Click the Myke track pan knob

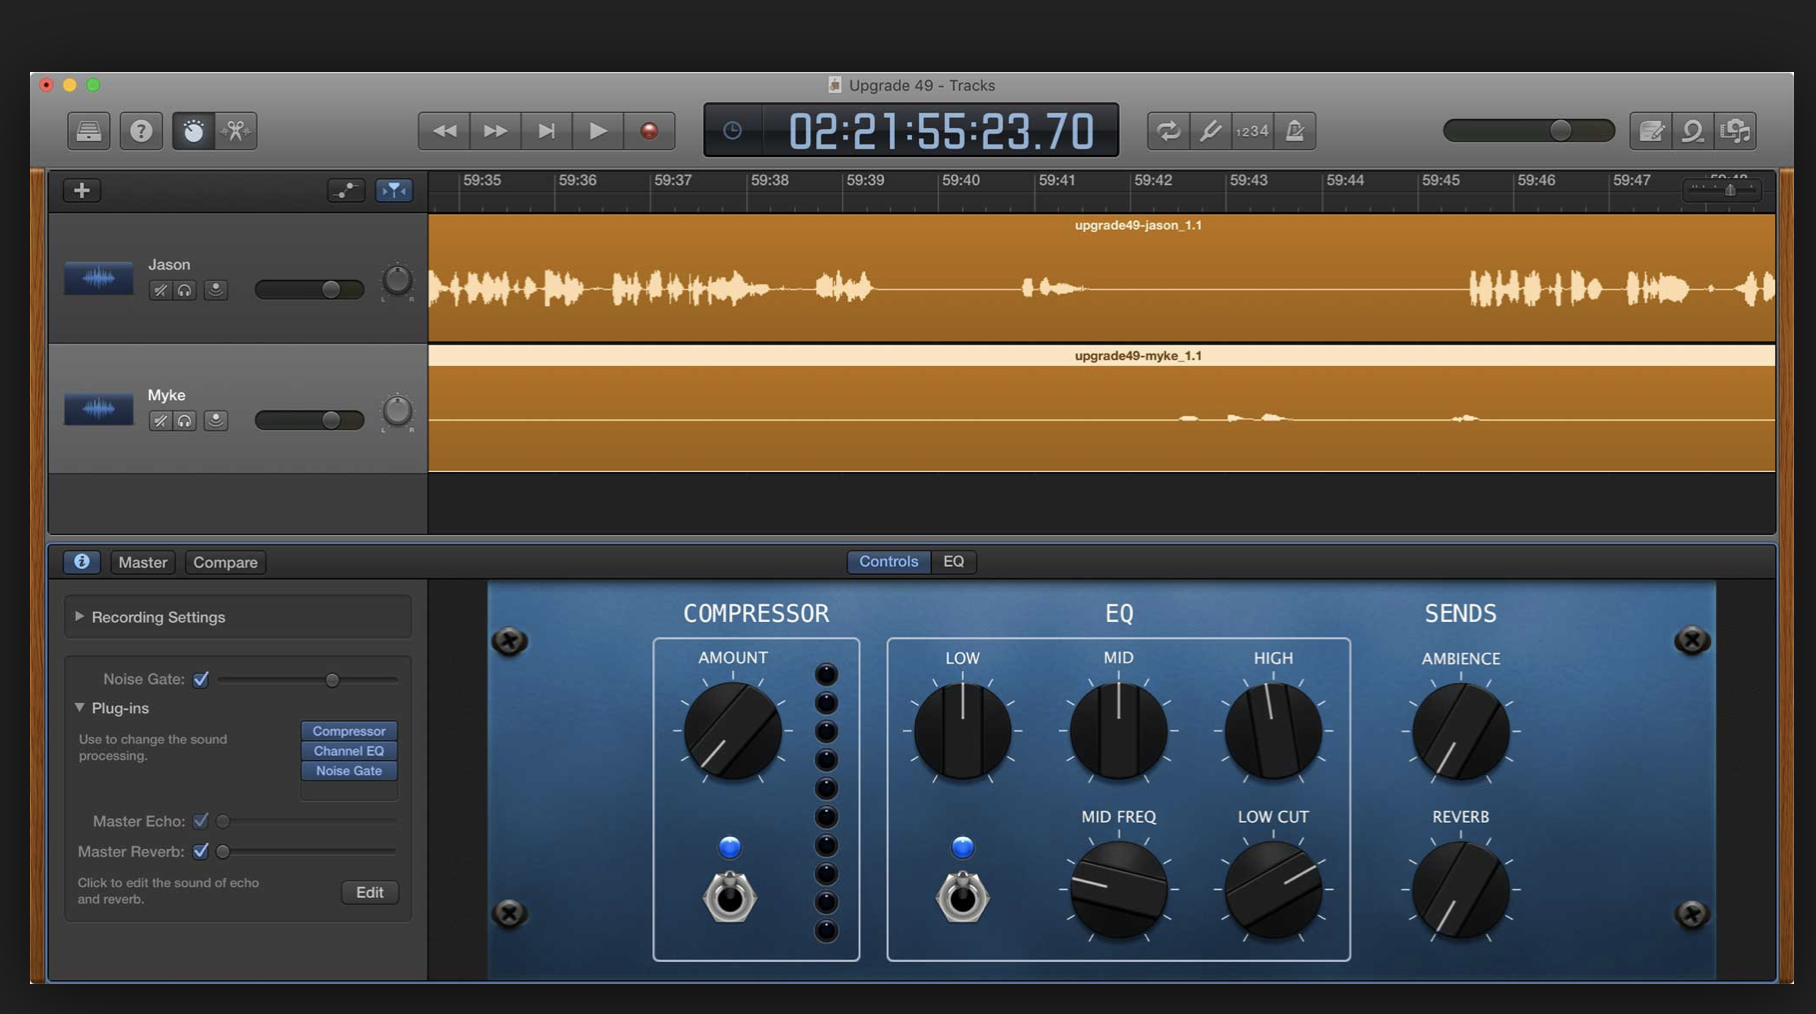(x=397, y=411)
